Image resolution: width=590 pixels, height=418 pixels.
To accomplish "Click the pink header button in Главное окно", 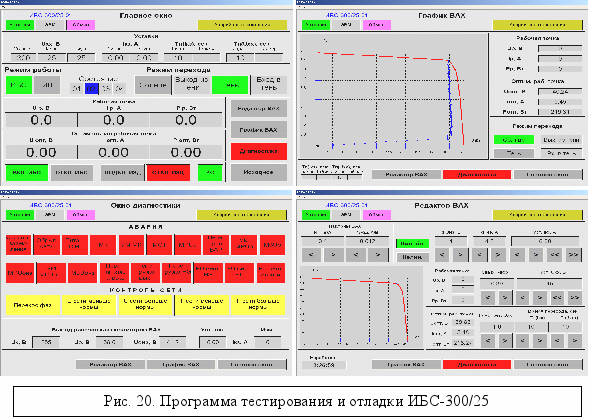I will (81, 25).
